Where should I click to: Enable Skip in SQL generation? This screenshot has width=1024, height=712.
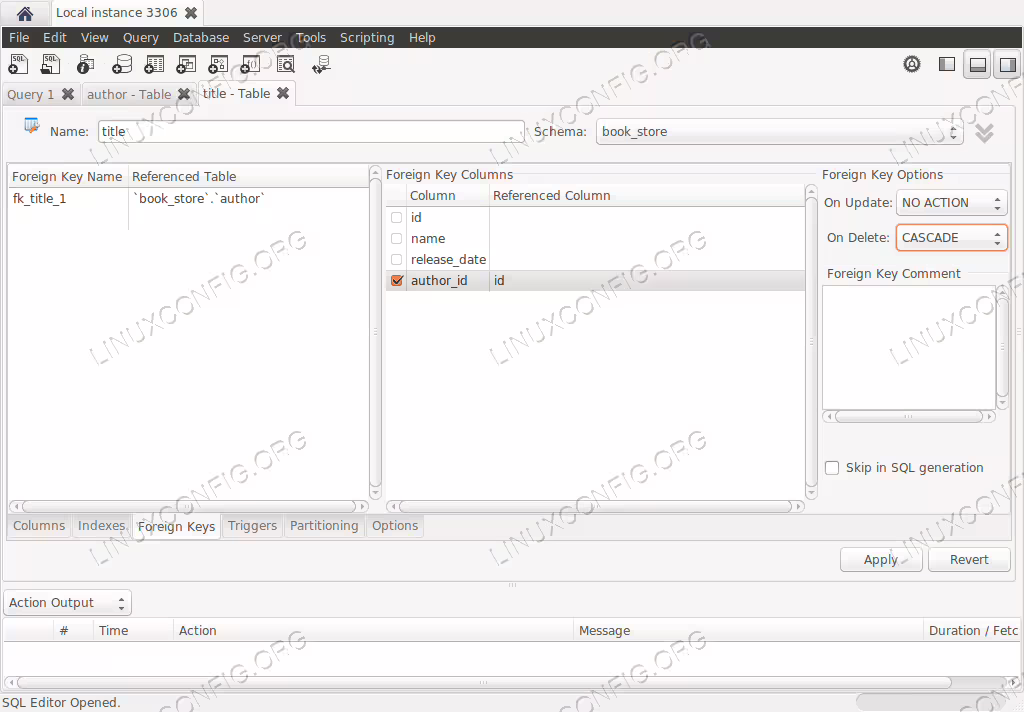point(832,468)
